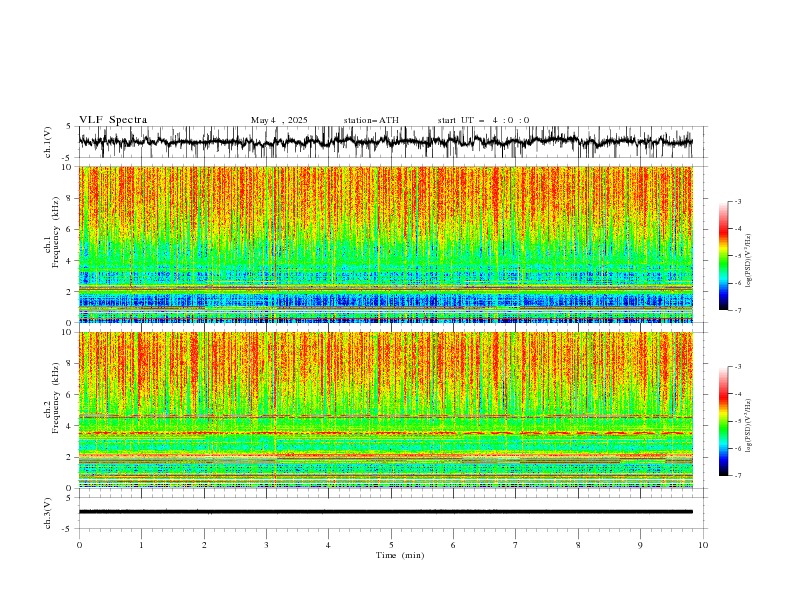This screenshot has height=612, width=792.
Task: Click the "ch.1(V)" waveform axis label
Action: click(48, 142)
